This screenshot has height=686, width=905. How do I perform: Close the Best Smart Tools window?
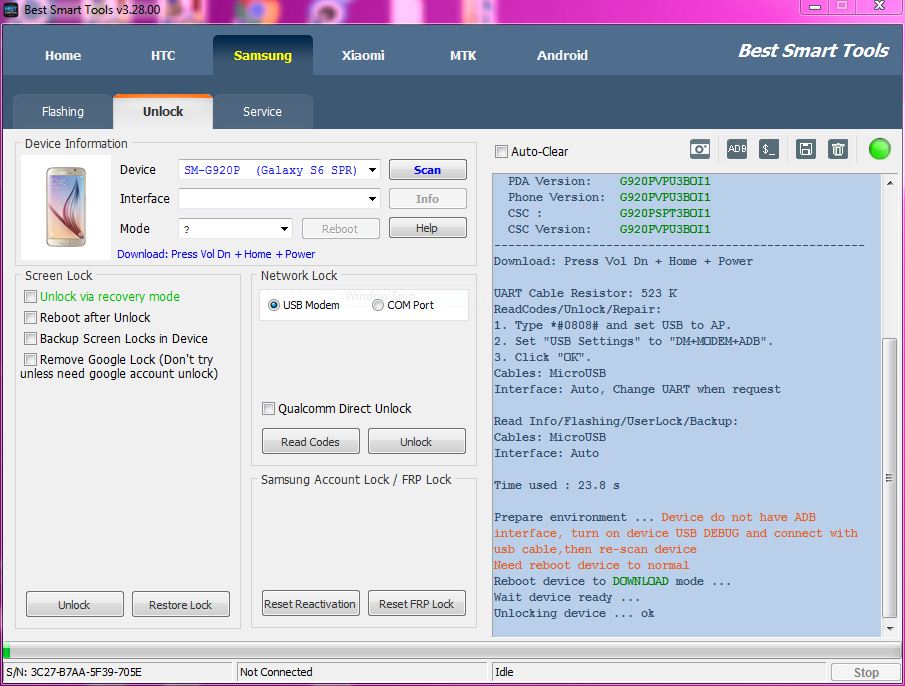(x=880, y=7)
